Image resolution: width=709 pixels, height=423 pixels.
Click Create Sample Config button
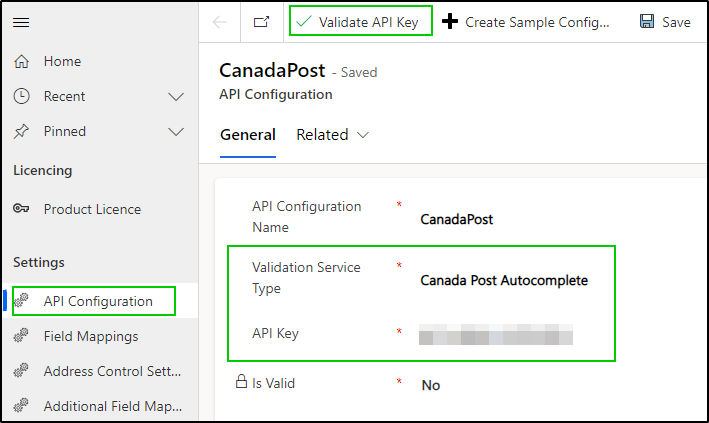526,22
